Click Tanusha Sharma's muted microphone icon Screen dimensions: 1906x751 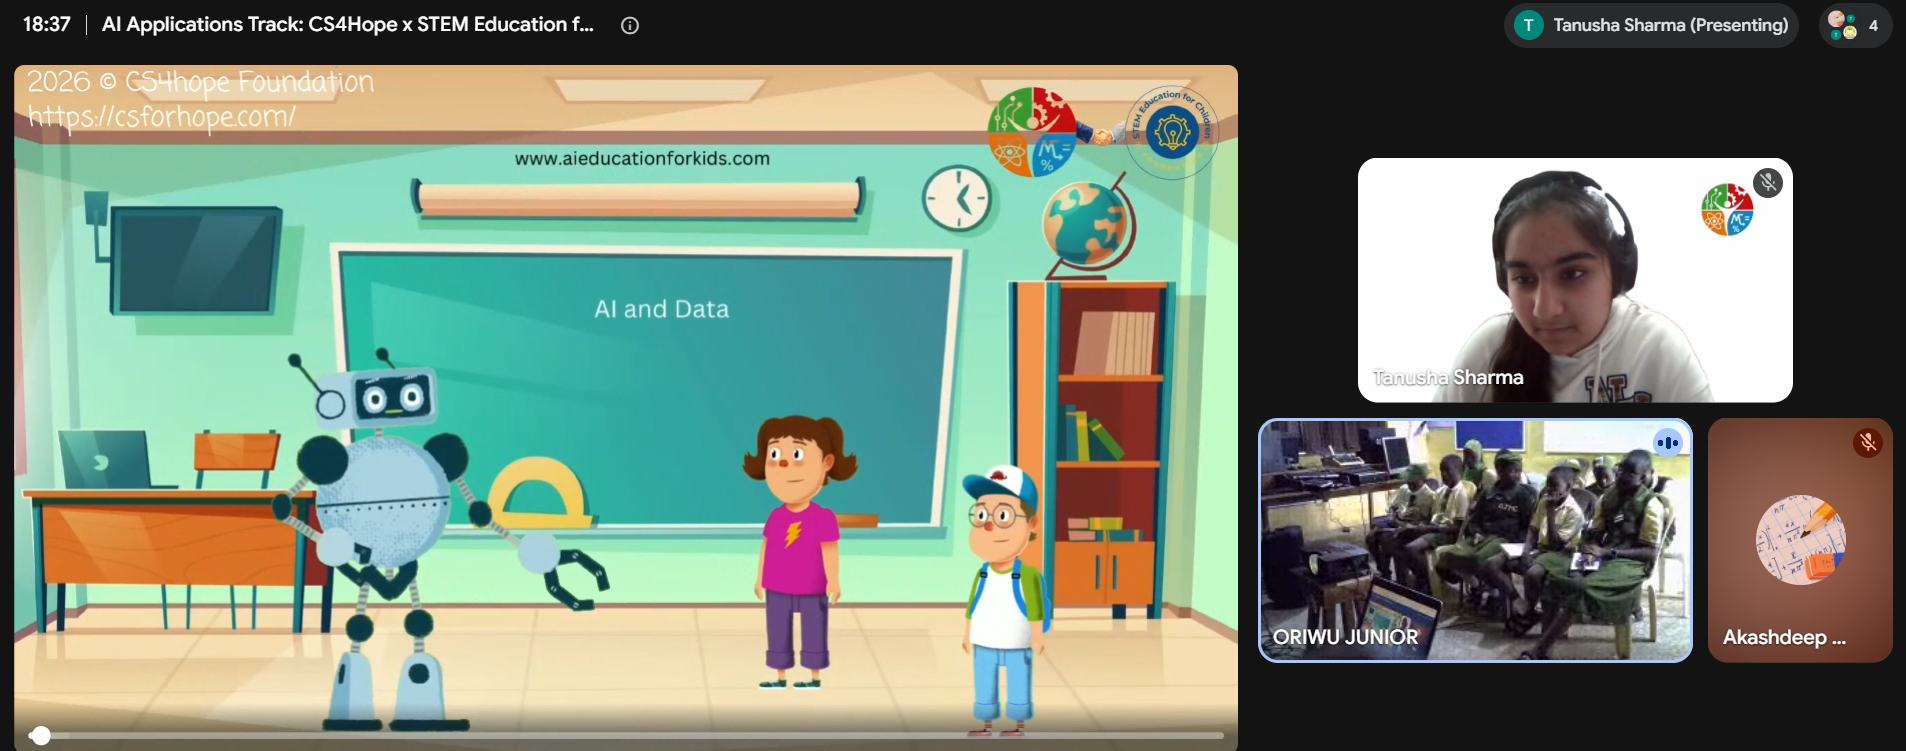click(x=1768, y=183)
